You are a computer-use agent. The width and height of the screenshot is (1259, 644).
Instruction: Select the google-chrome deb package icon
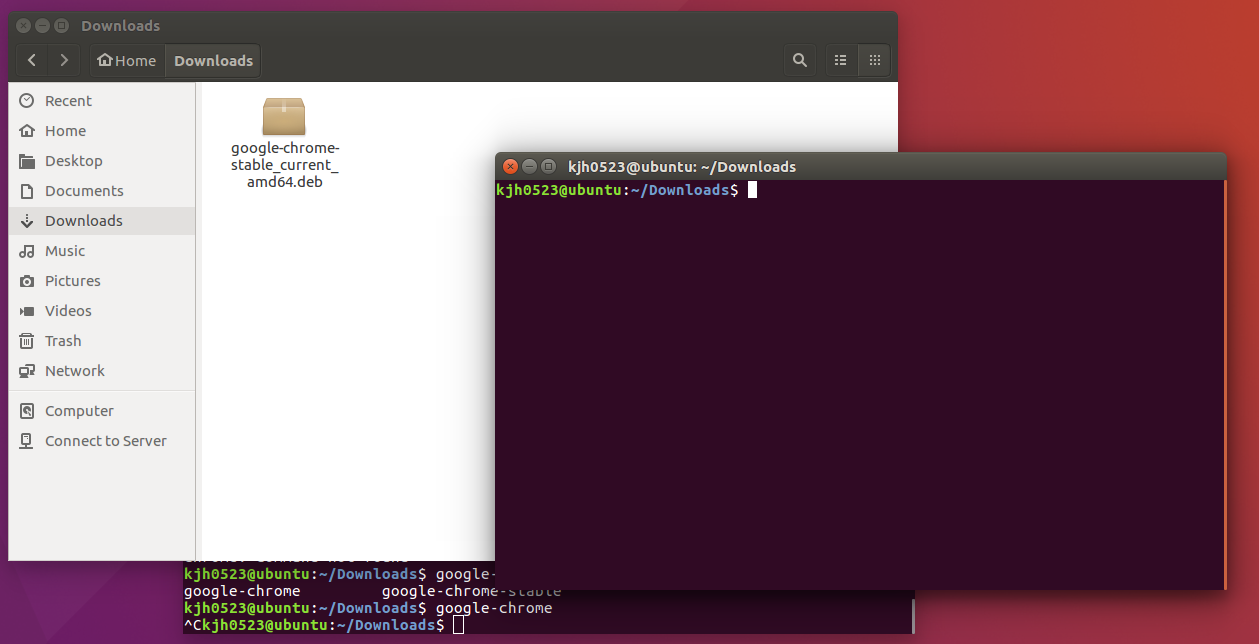pyautogui.click(x=284, y=116)
